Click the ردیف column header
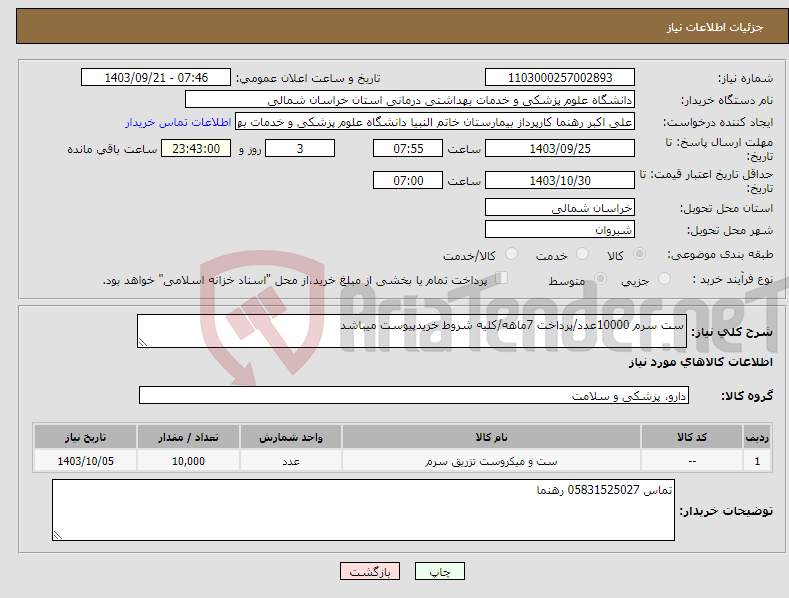 click(x=757, y=437)
